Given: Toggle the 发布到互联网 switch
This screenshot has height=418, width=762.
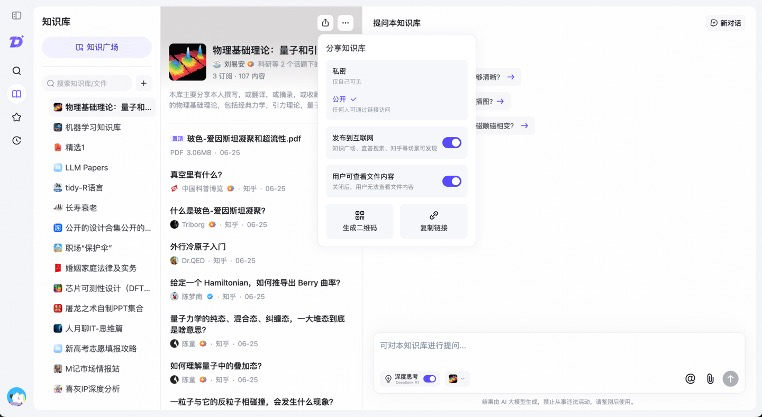Looking at the screenshot, I should tap(451, 142).
